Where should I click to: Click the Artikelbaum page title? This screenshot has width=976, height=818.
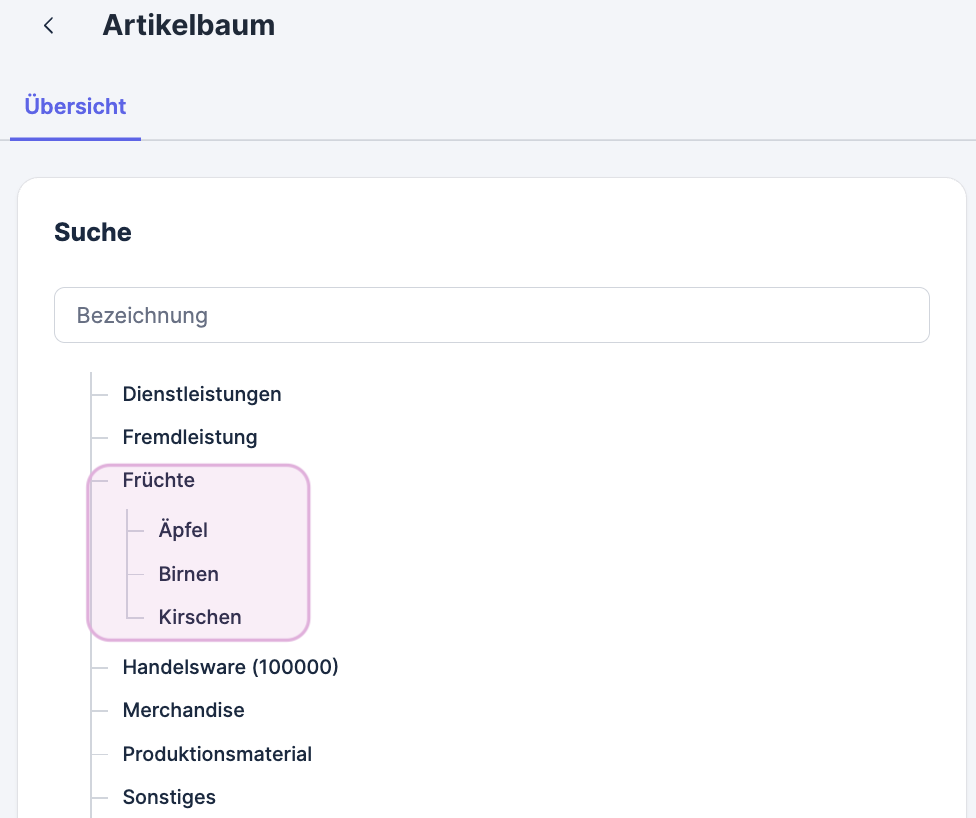188,26
